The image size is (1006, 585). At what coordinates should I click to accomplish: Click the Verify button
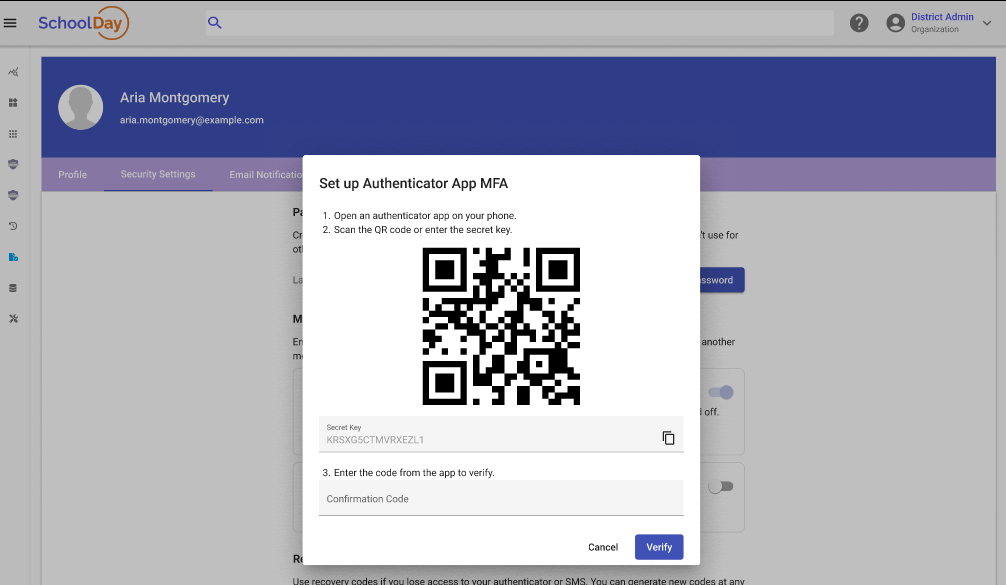pyautogui.click(x=659, y=547)
